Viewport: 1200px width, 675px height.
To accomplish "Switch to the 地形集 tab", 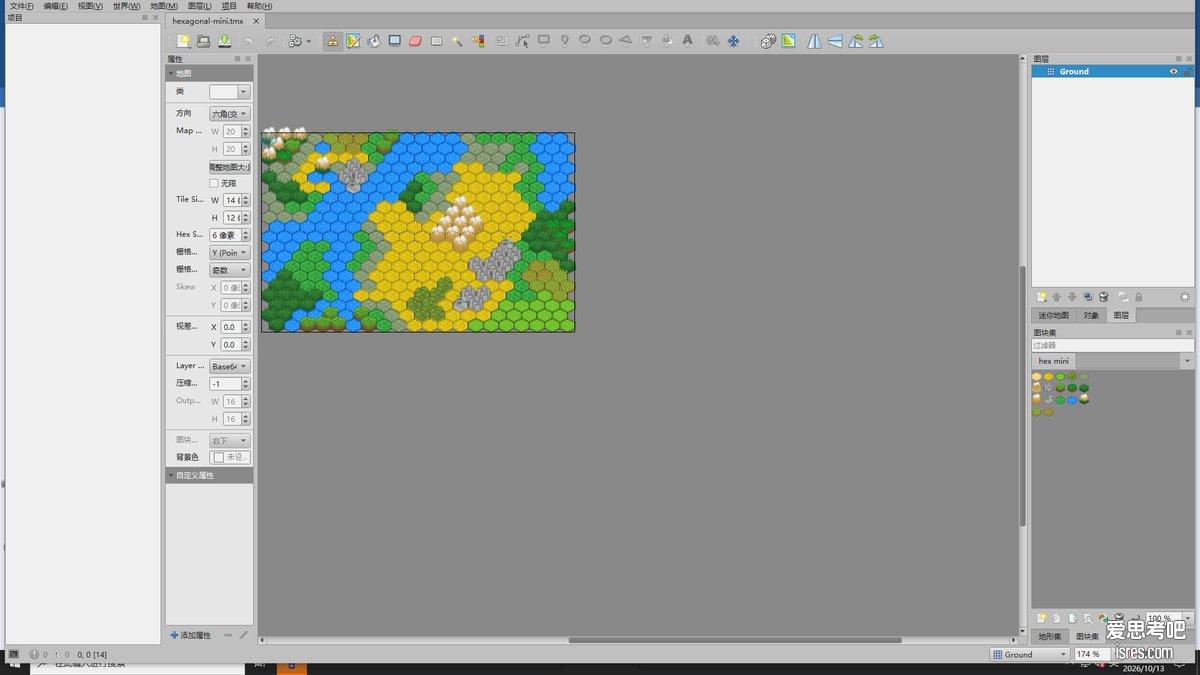I will point(1049,636).
